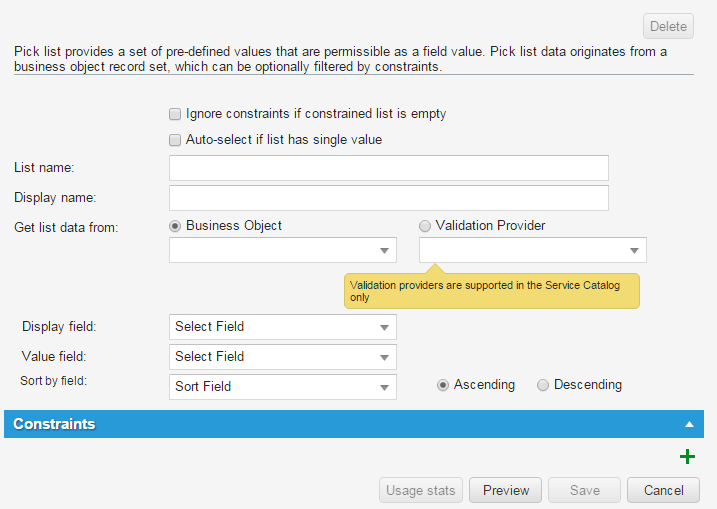Click the Display name text field
The height and width of the screenshot is (509, 717).
point(389,198)
